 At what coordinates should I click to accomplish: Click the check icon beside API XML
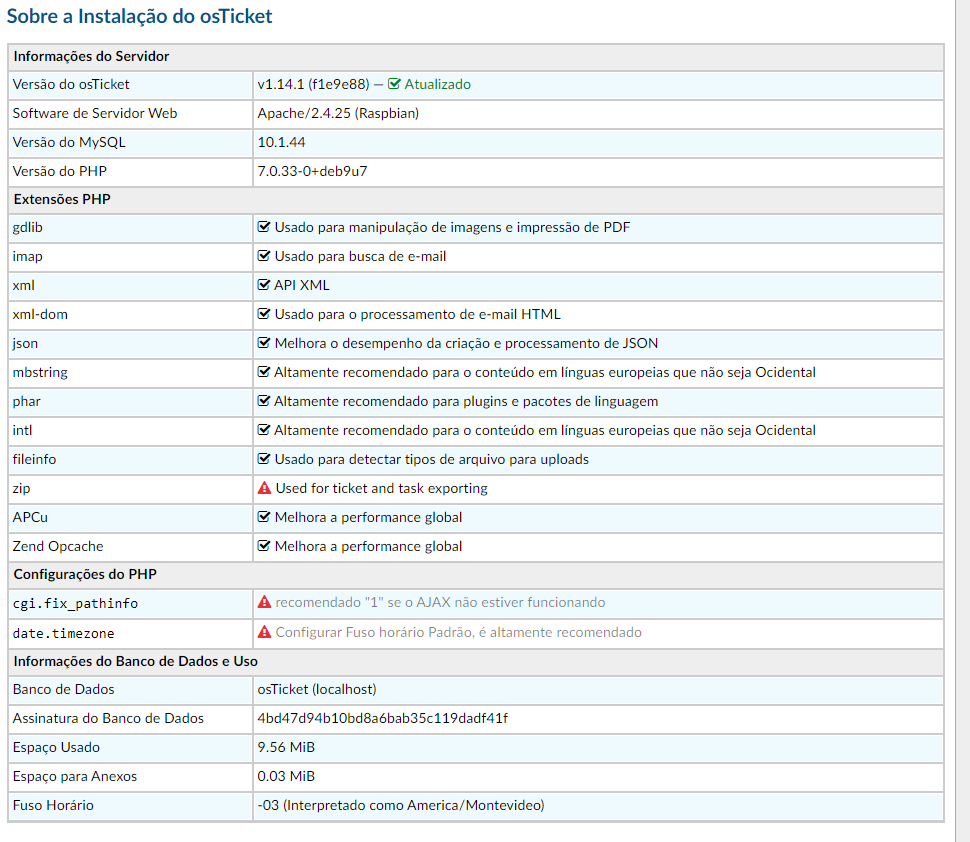(264, 285)
